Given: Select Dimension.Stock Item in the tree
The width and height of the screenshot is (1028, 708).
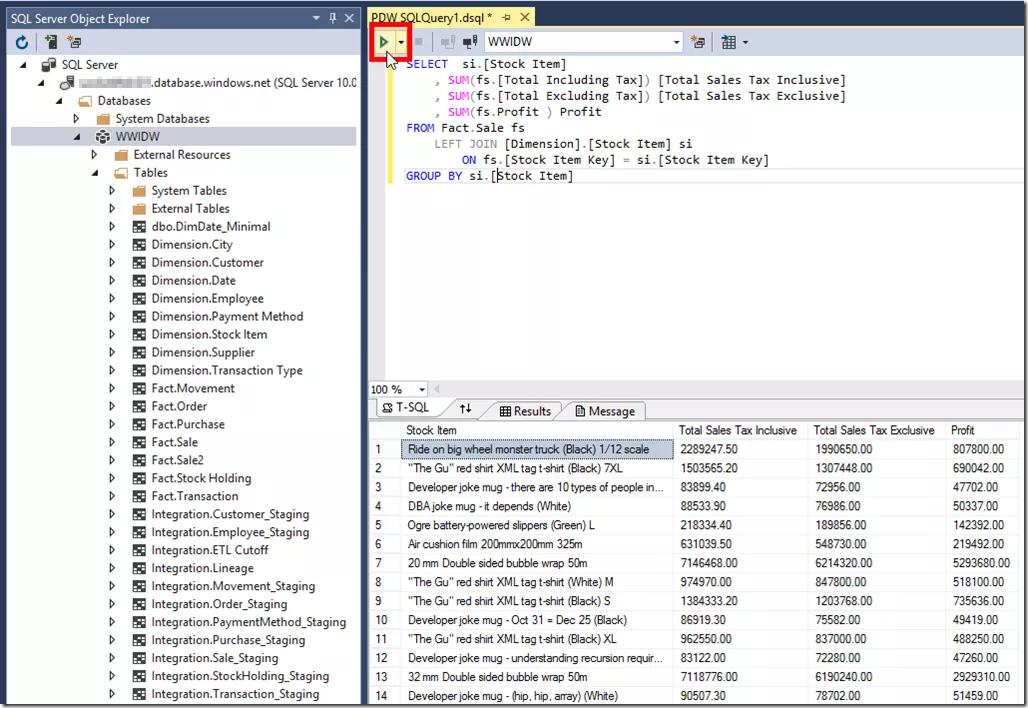Looking at the screenshot, I should [x=209, y=334].
